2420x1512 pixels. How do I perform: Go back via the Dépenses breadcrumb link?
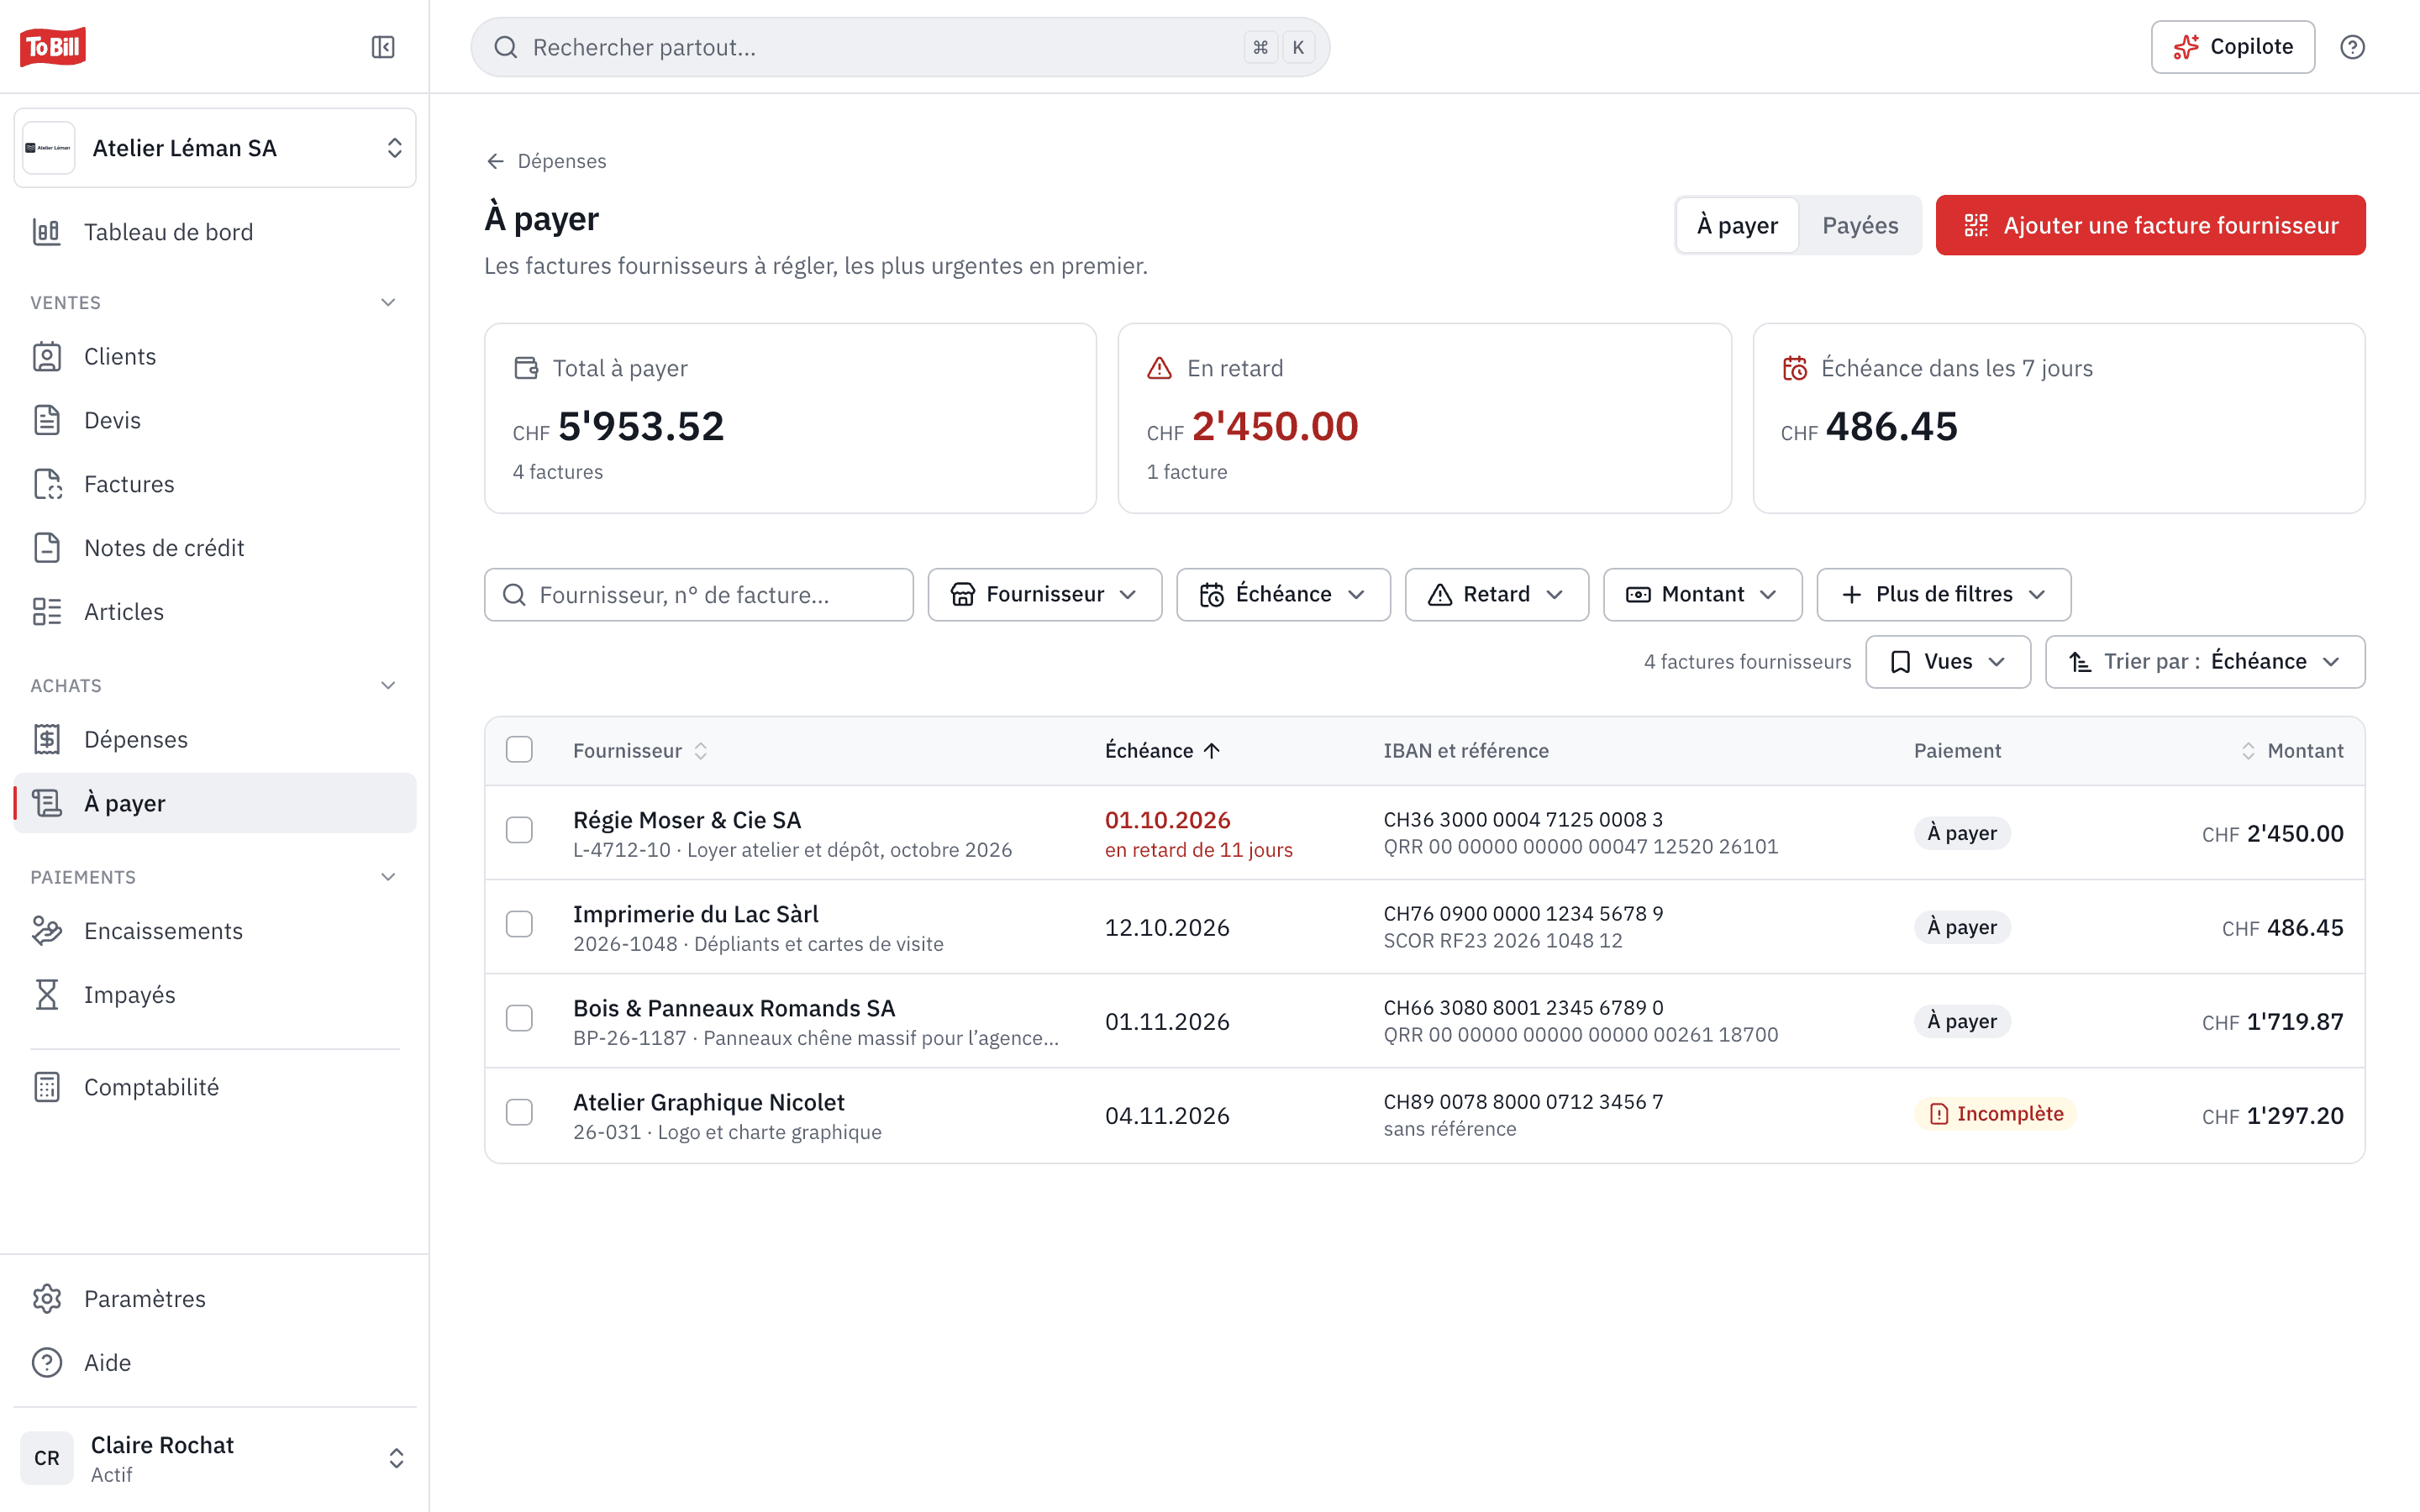point(546,161)
